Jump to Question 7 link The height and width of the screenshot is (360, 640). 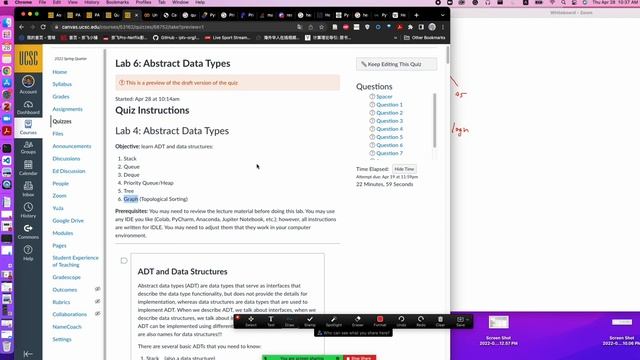point(389,153)
